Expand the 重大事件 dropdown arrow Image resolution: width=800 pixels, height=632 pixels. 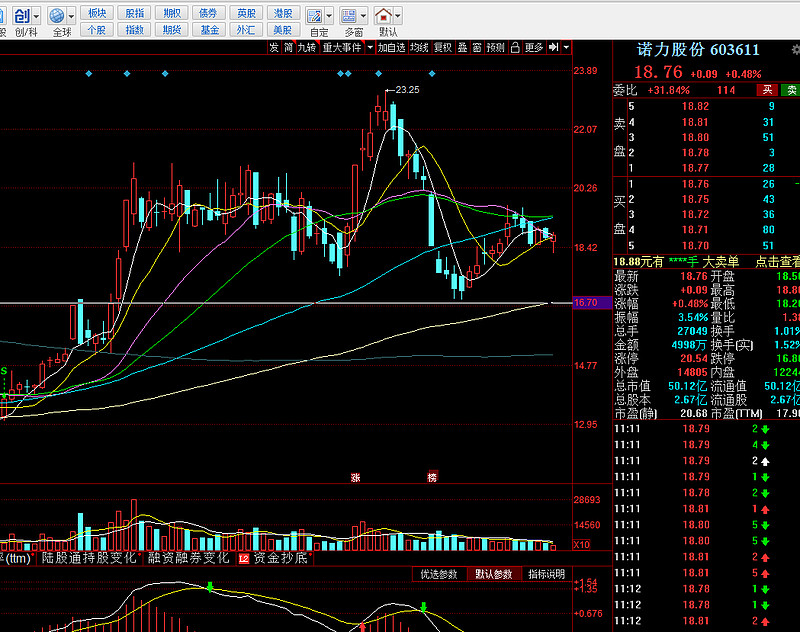click(x=368, y=47)
